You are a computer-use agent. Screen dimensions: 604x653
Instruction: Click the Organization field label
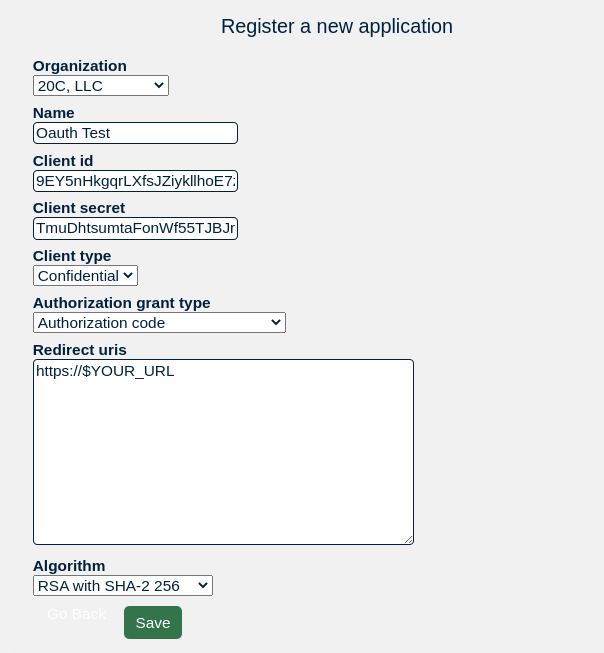[x=80, y=66]
